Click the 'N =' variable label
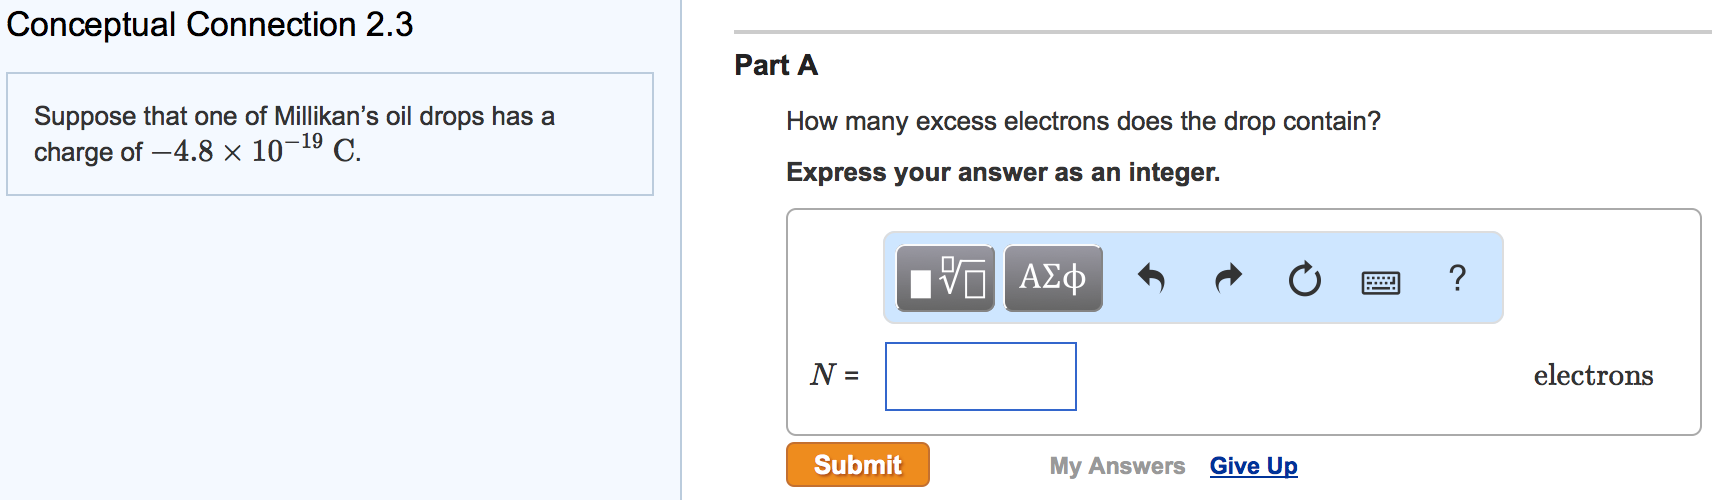 834,375
